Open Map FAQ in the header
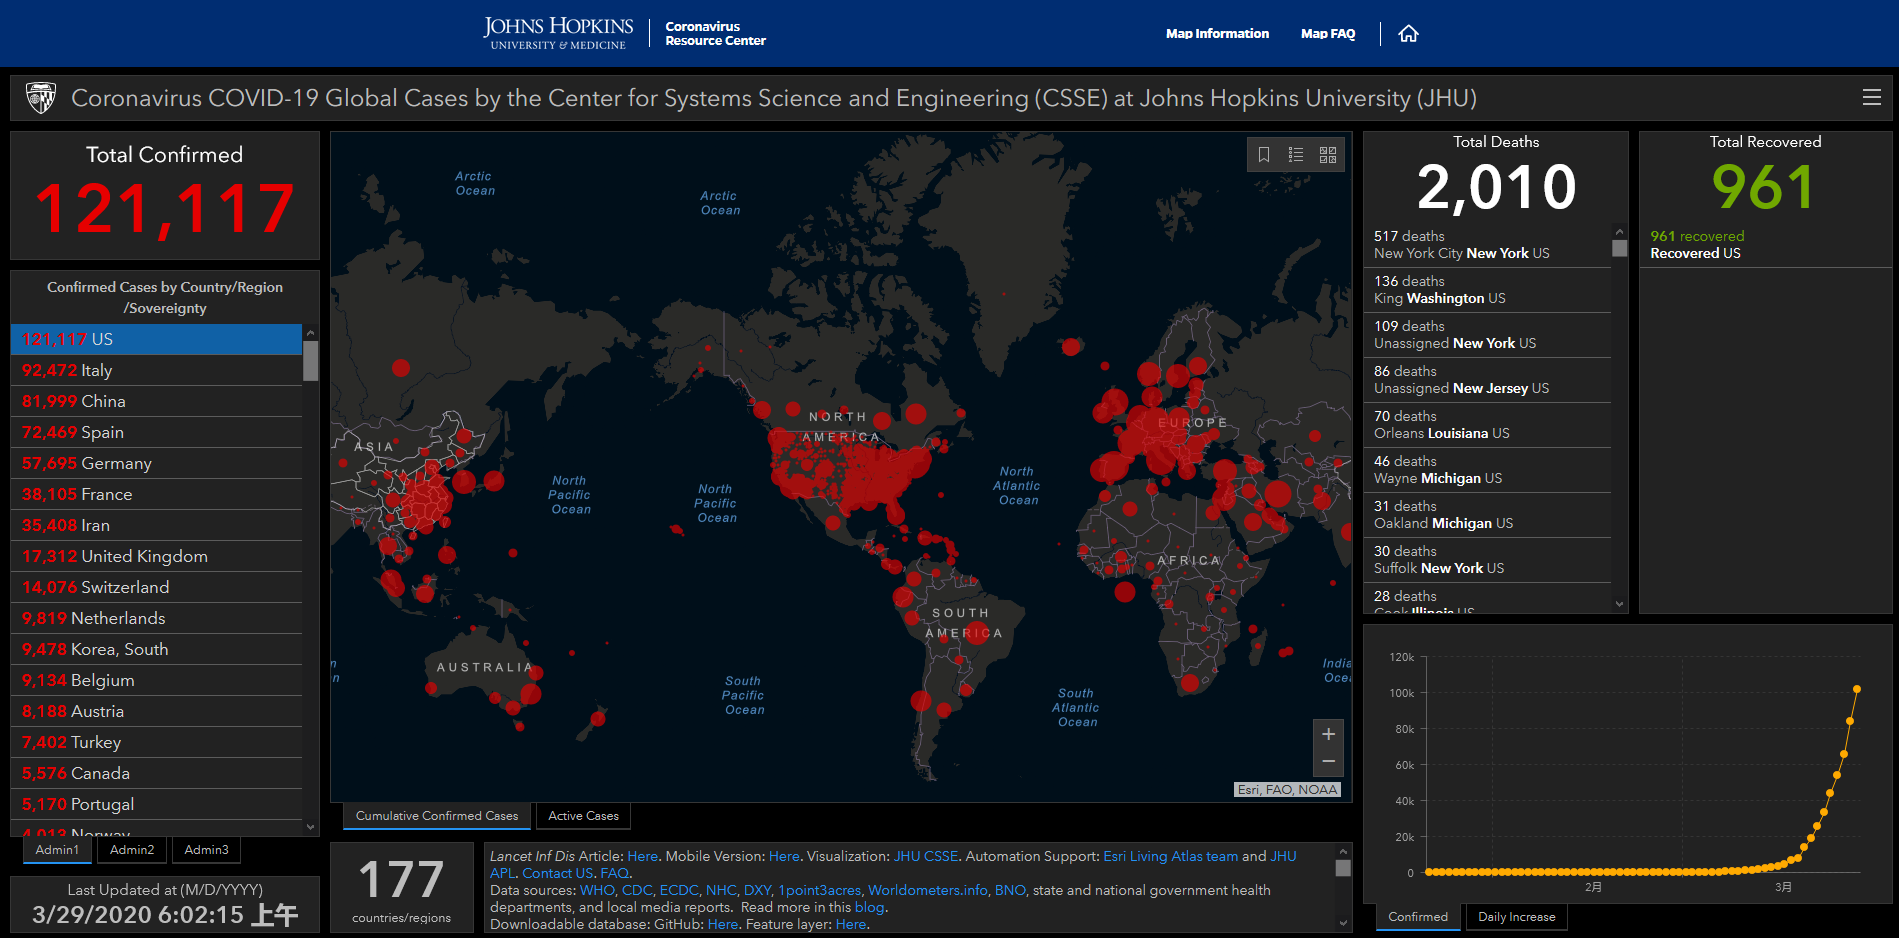 1328,34
